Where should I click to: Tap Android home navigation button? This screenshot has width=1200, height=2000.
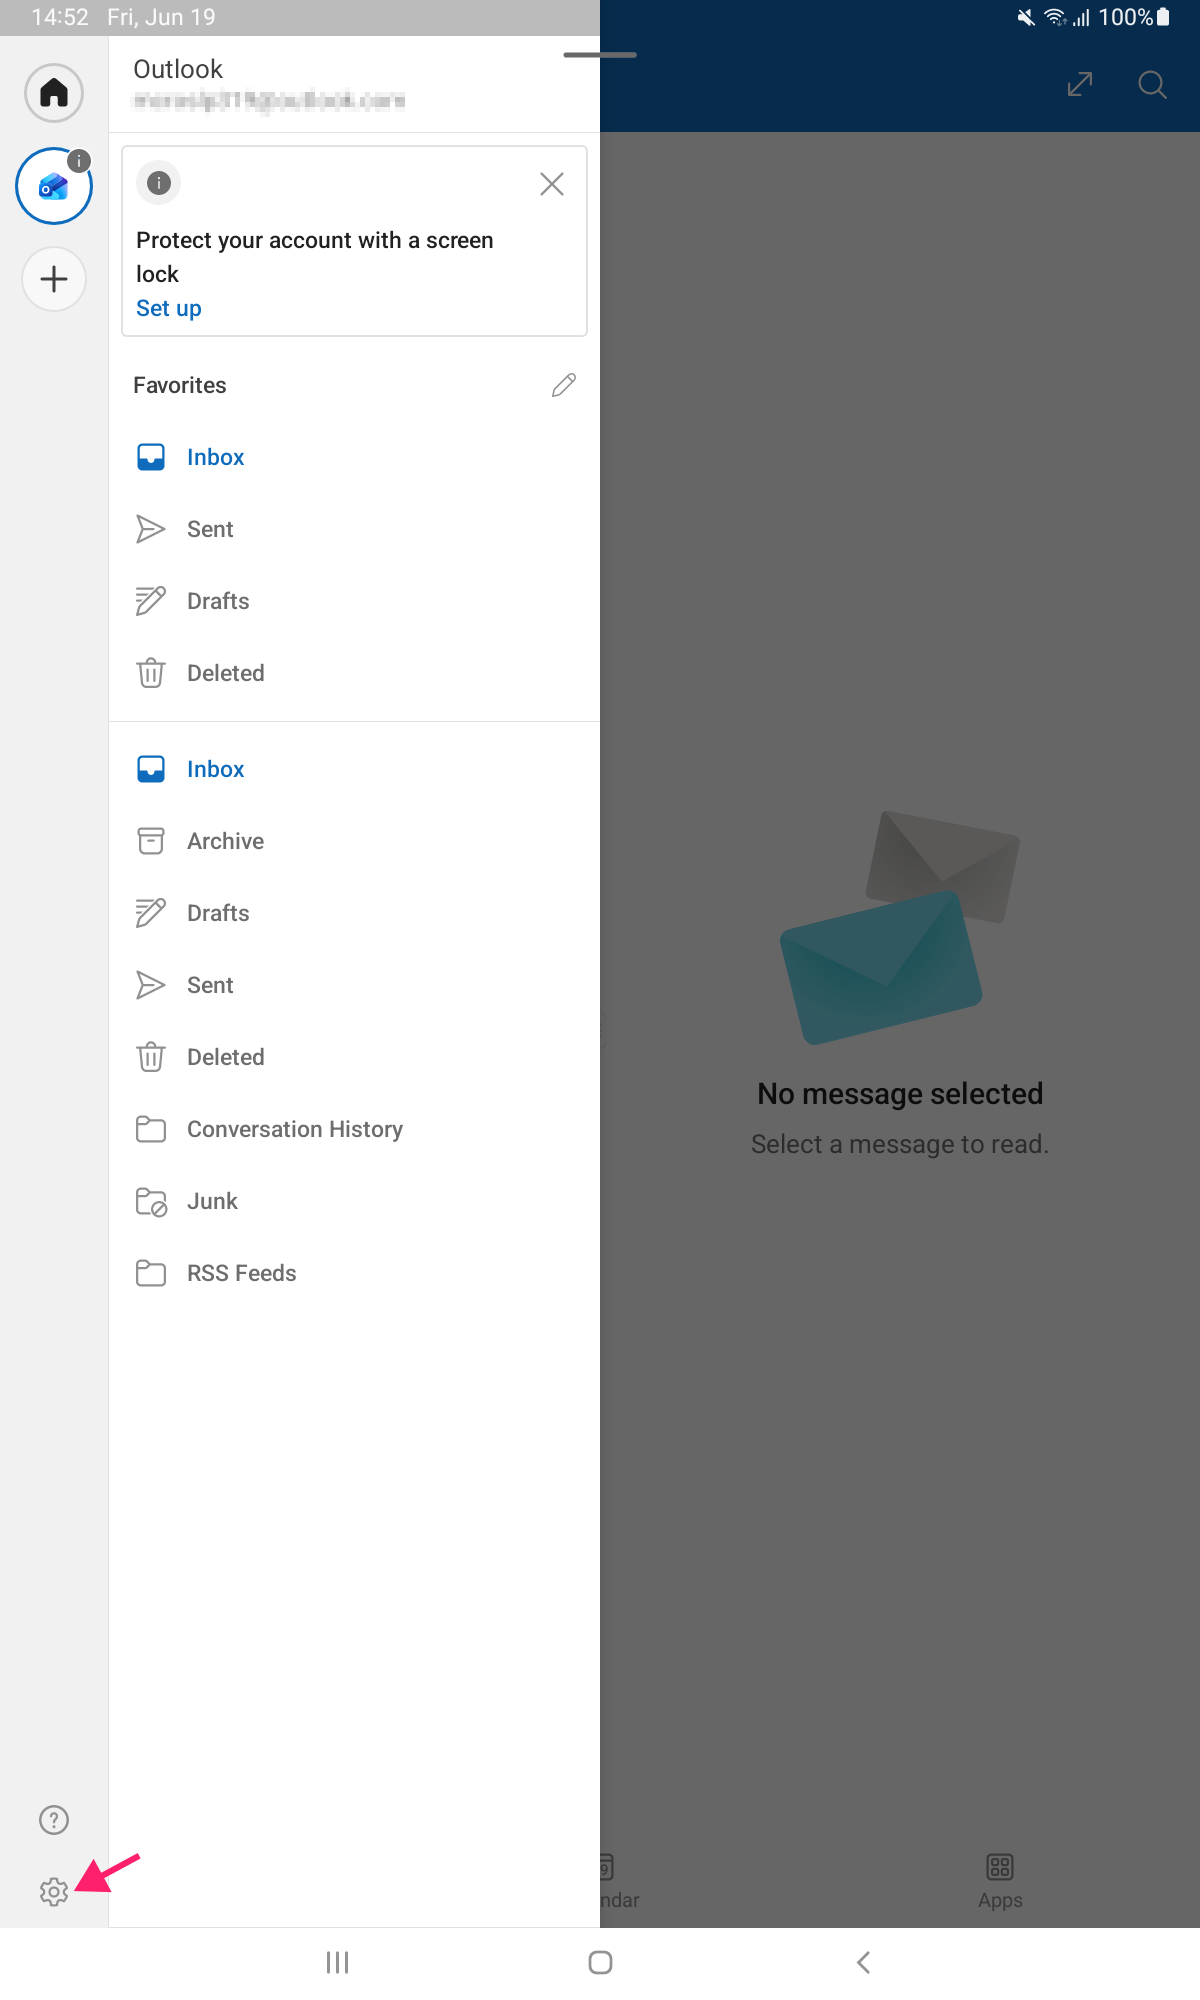coord(600,1963)
